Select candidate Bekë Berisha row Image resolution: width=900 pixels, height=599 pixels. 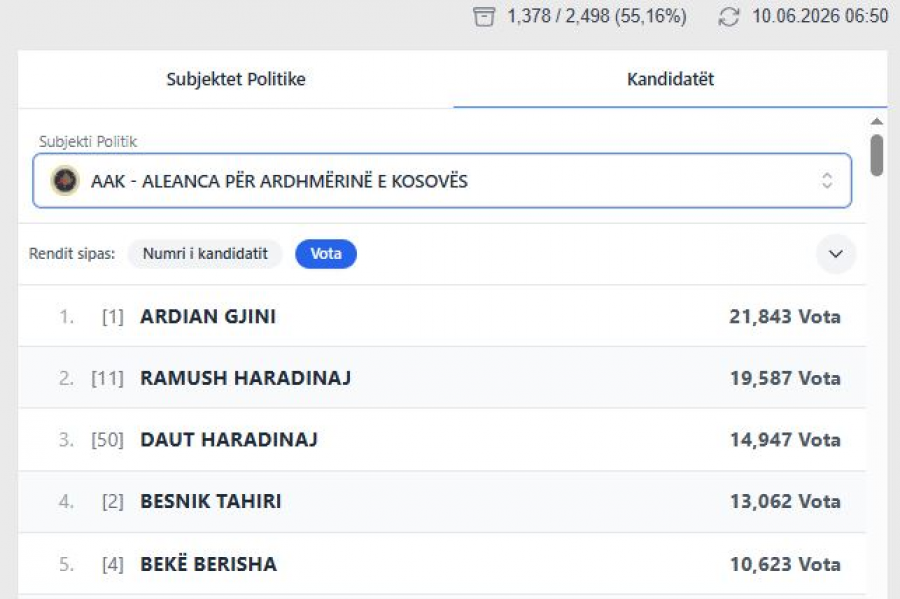[x=442, y=564]
